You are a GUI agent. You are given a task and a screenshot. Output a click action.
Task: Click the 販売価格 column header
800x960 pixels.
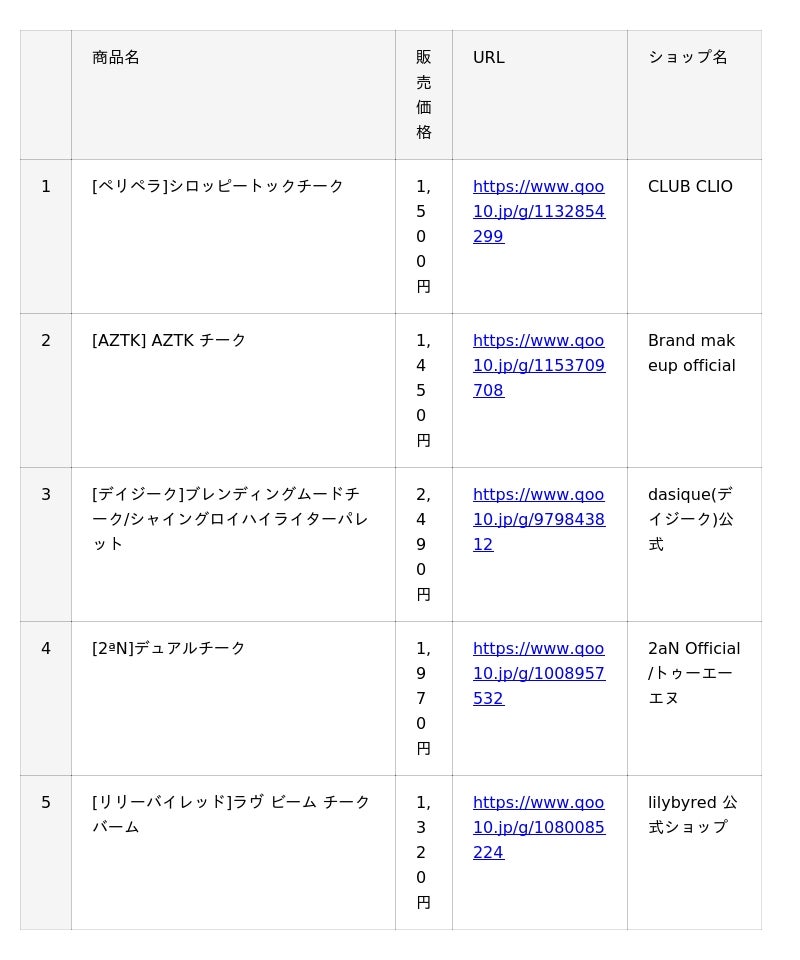pos(424,94)
